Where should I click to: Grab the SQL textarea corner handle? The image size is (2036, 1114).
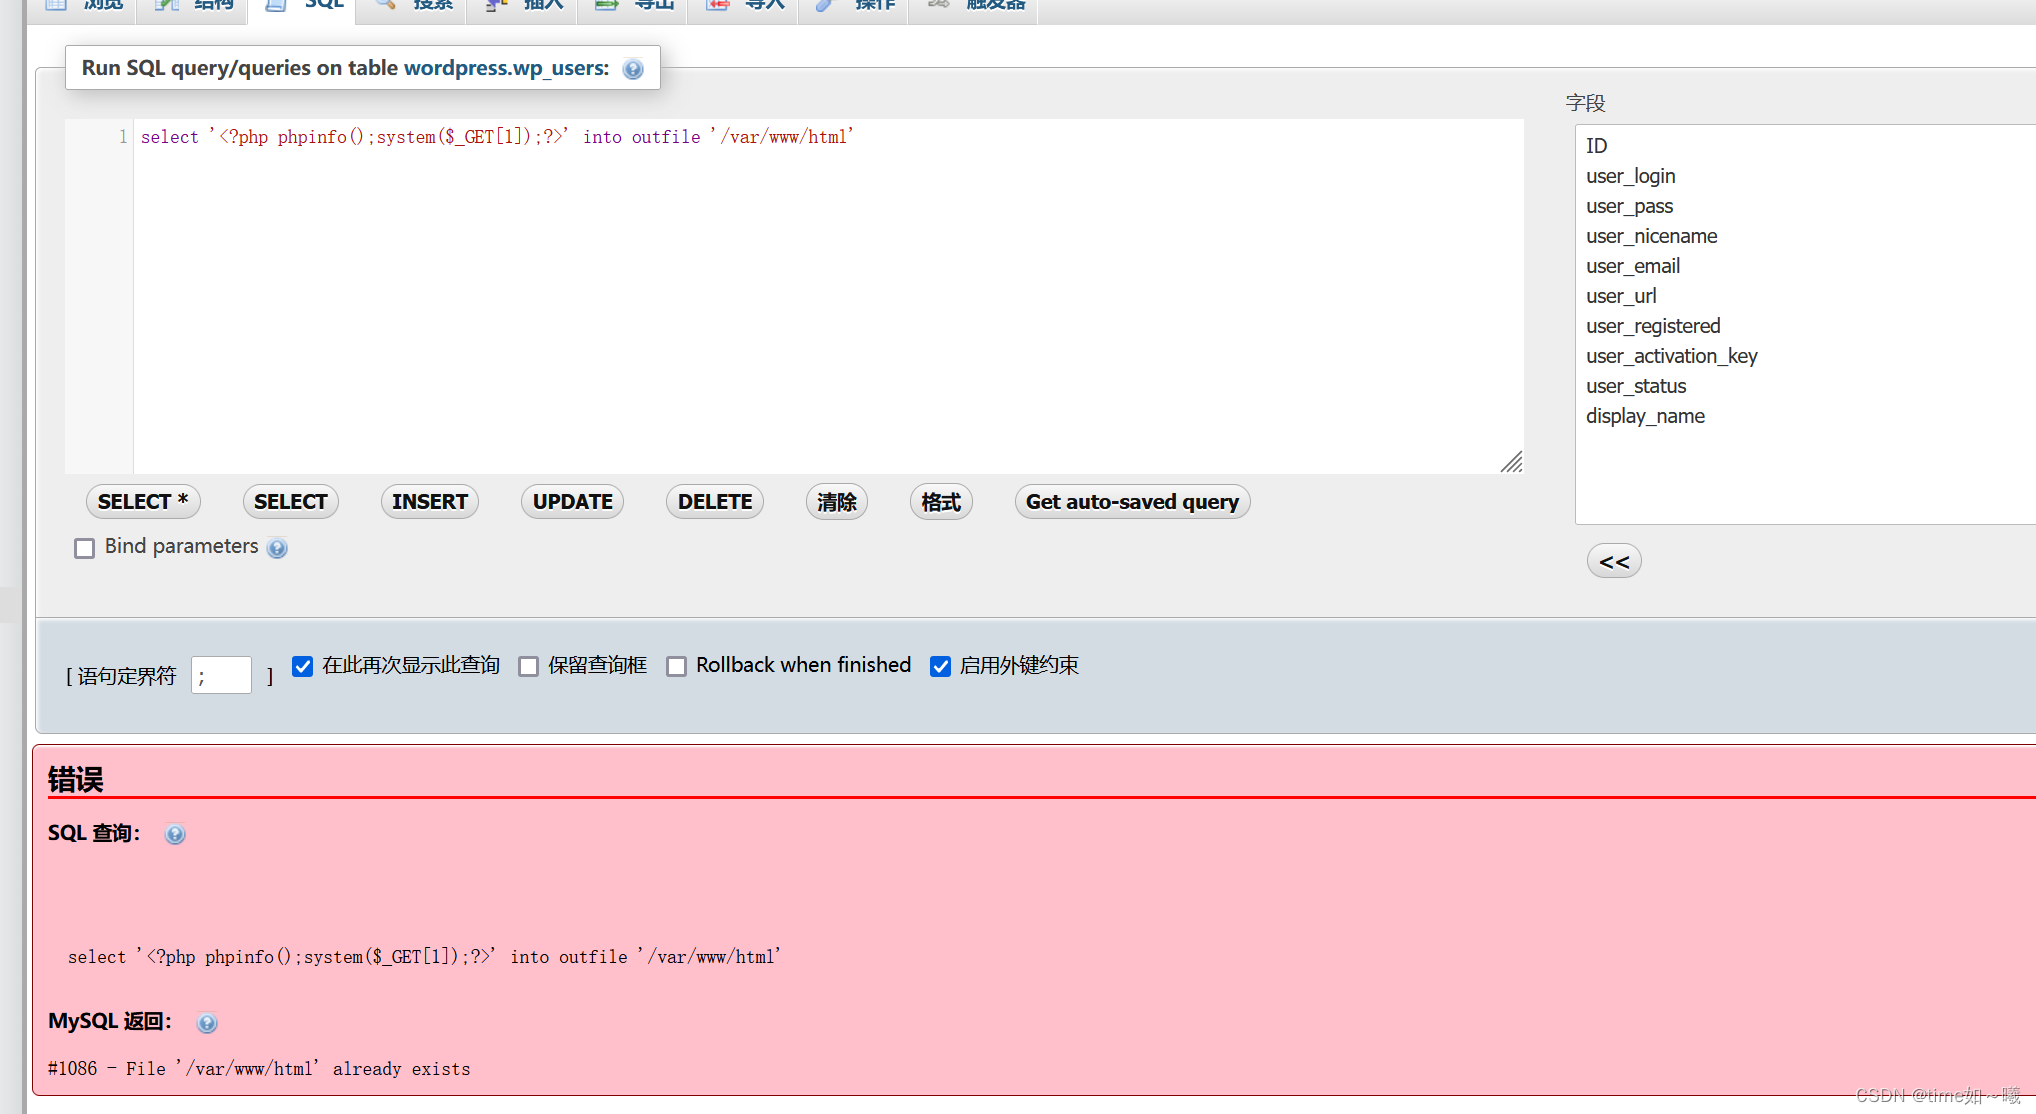pos(1511,461)
